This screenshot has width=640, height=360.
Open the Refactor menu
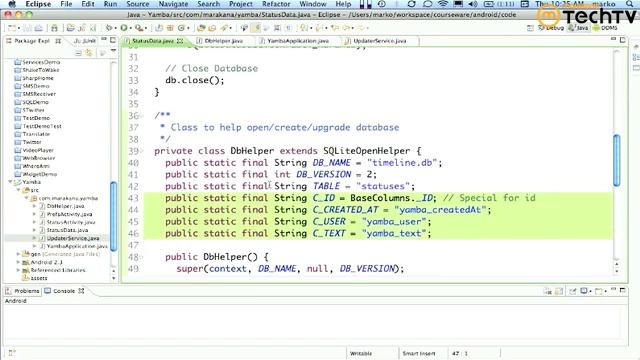276,4
